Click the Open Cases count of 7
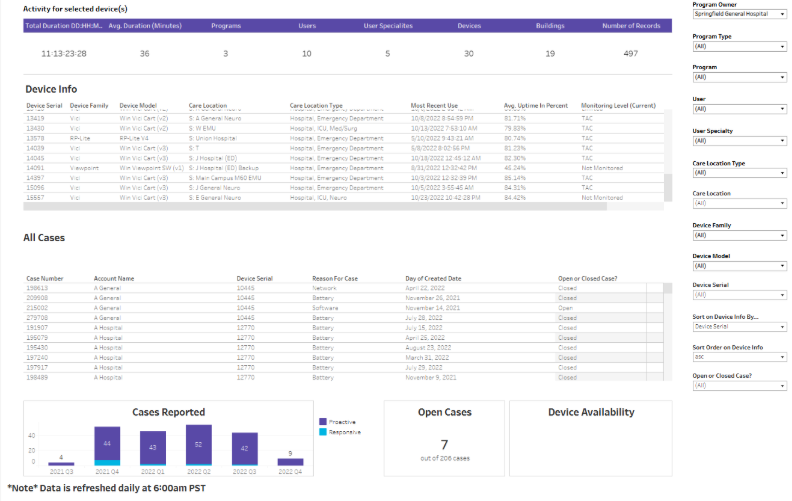The width and height of the screenshot is (792, 501). click(x=443, y=442)
